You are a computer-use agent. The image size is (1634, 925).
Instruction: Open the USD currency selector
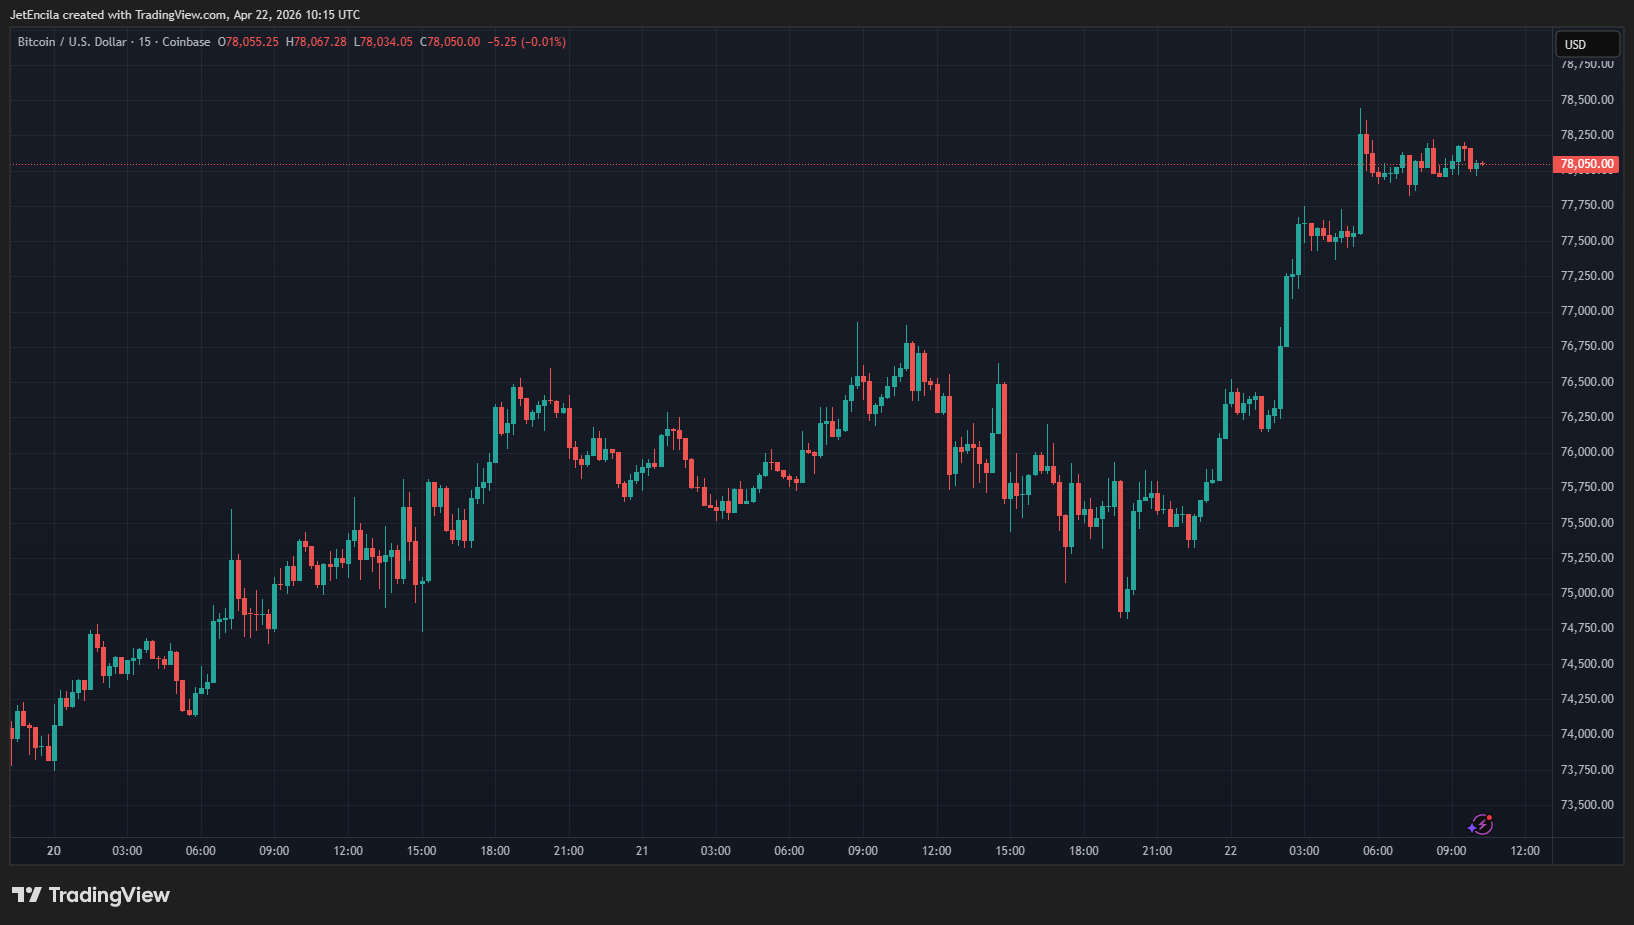1586,44
